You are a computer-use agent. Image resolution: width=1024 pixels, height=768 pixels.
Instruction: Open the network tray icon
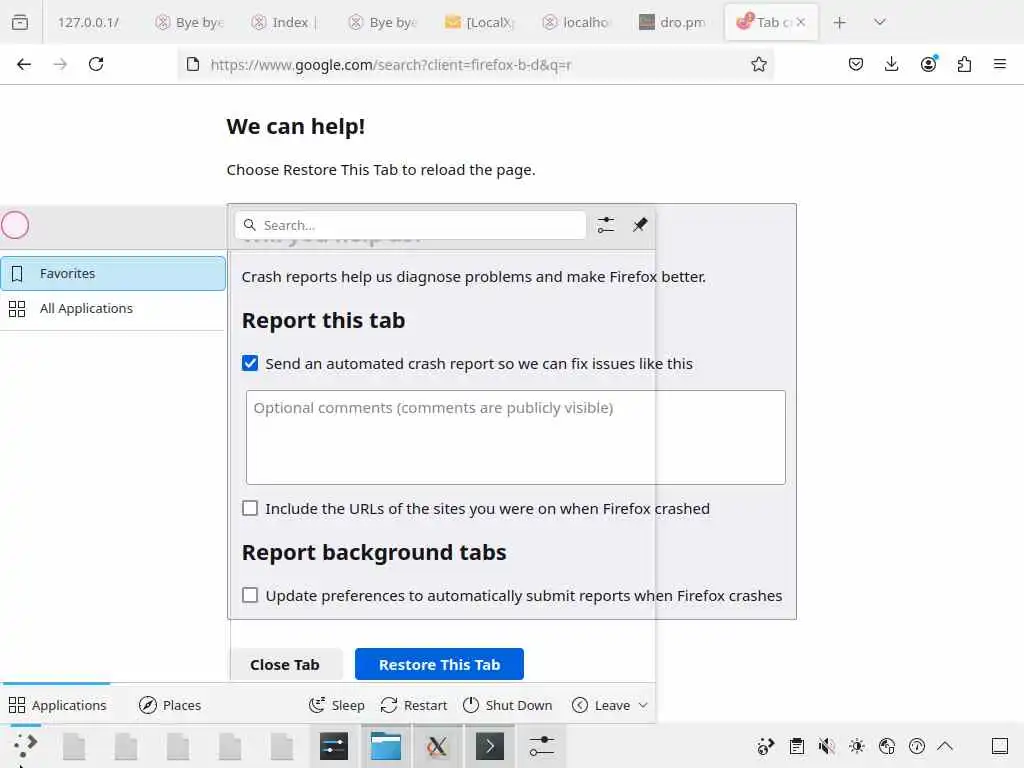point(887,746)
